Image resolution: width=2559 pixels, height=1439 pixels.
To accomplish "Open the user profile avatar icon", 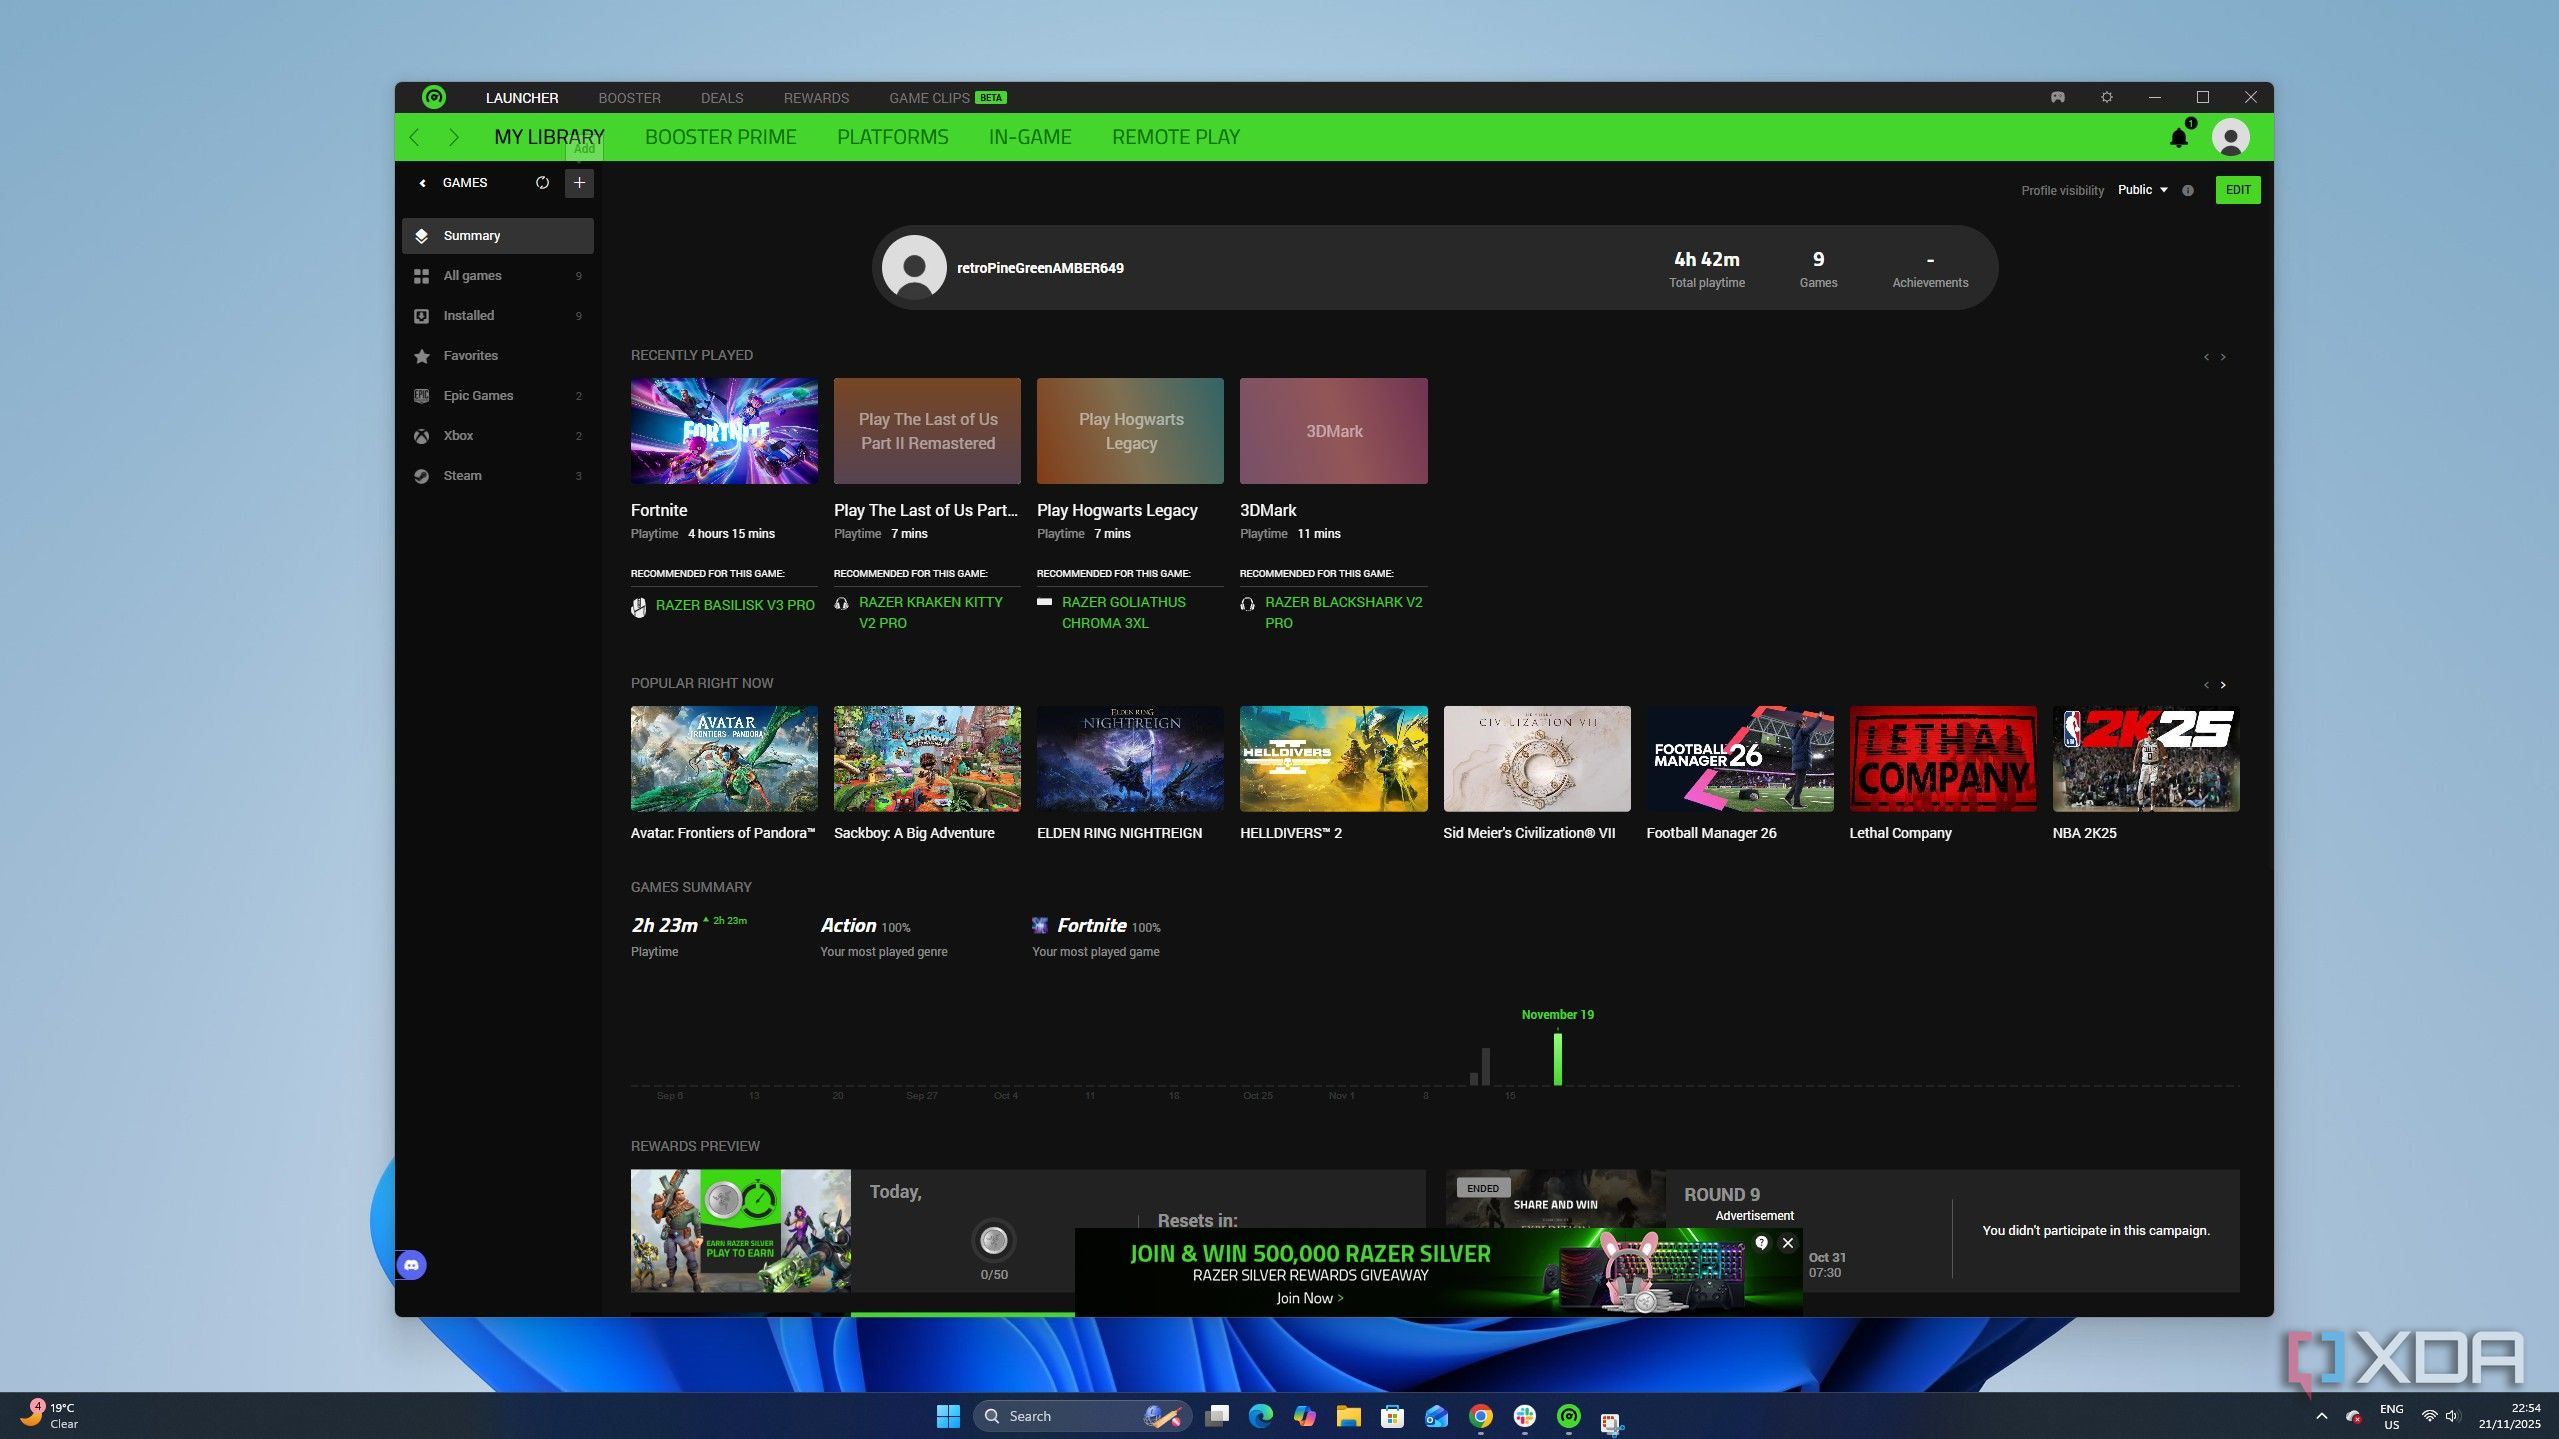I will tap(2230, 137).
